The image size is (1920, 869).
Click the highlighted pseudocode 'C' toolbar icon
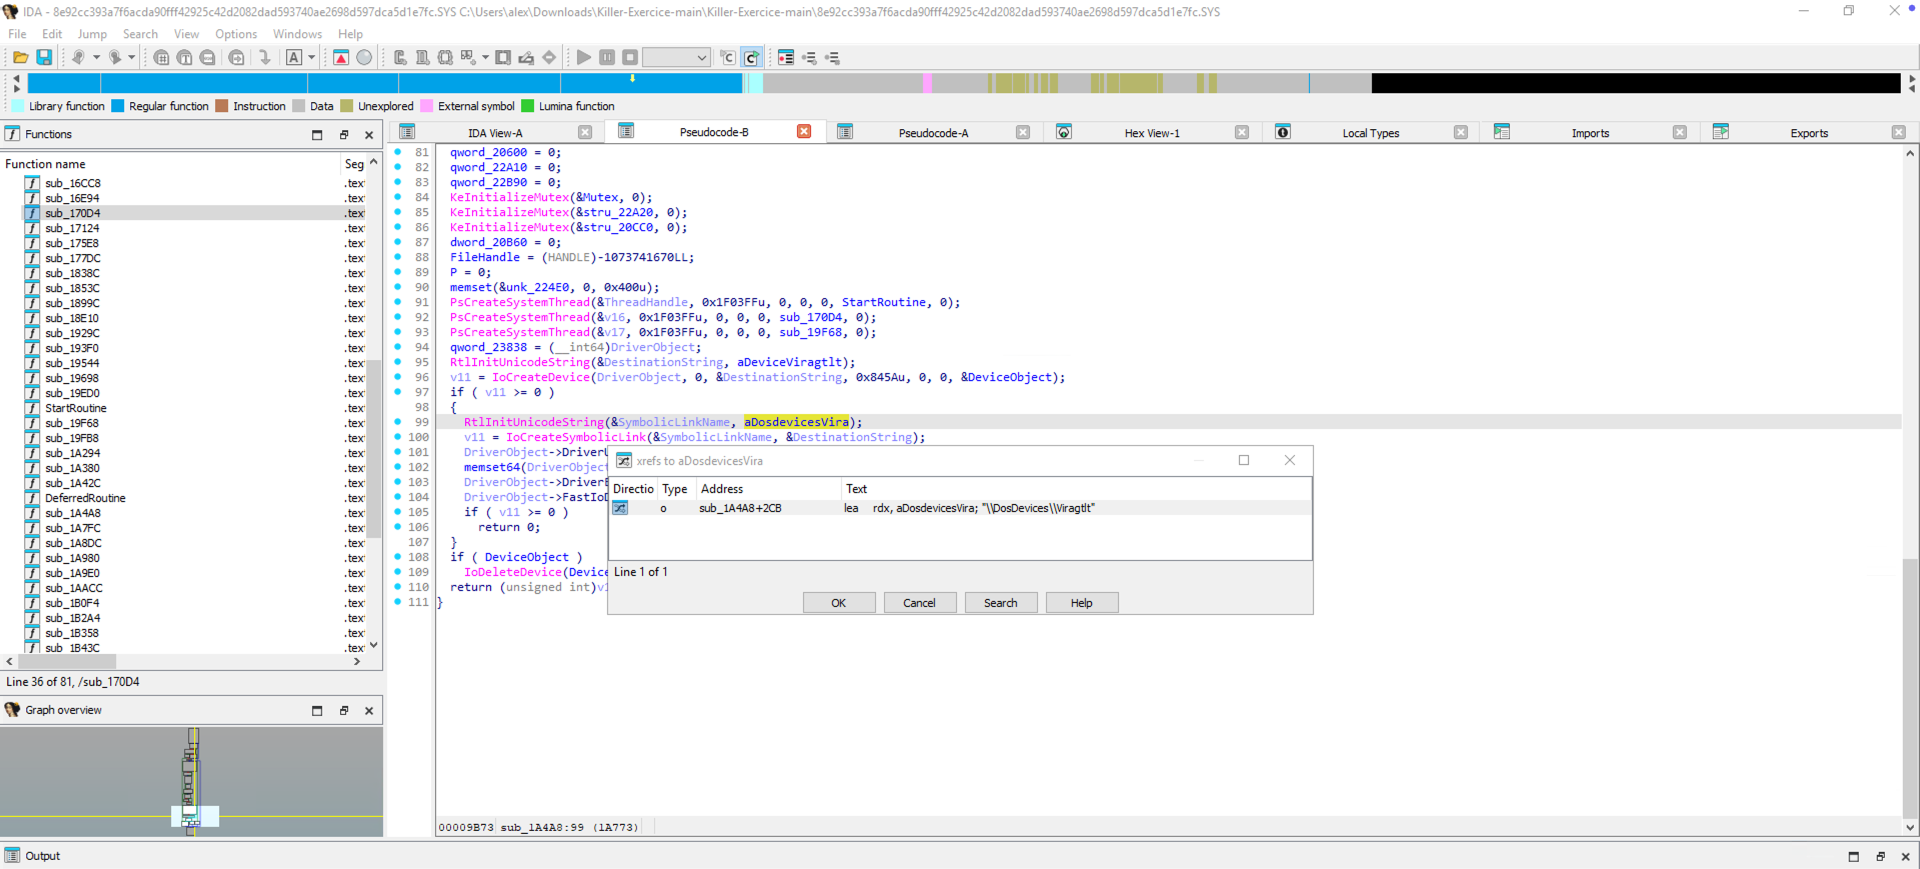click(x=752, y=58)
